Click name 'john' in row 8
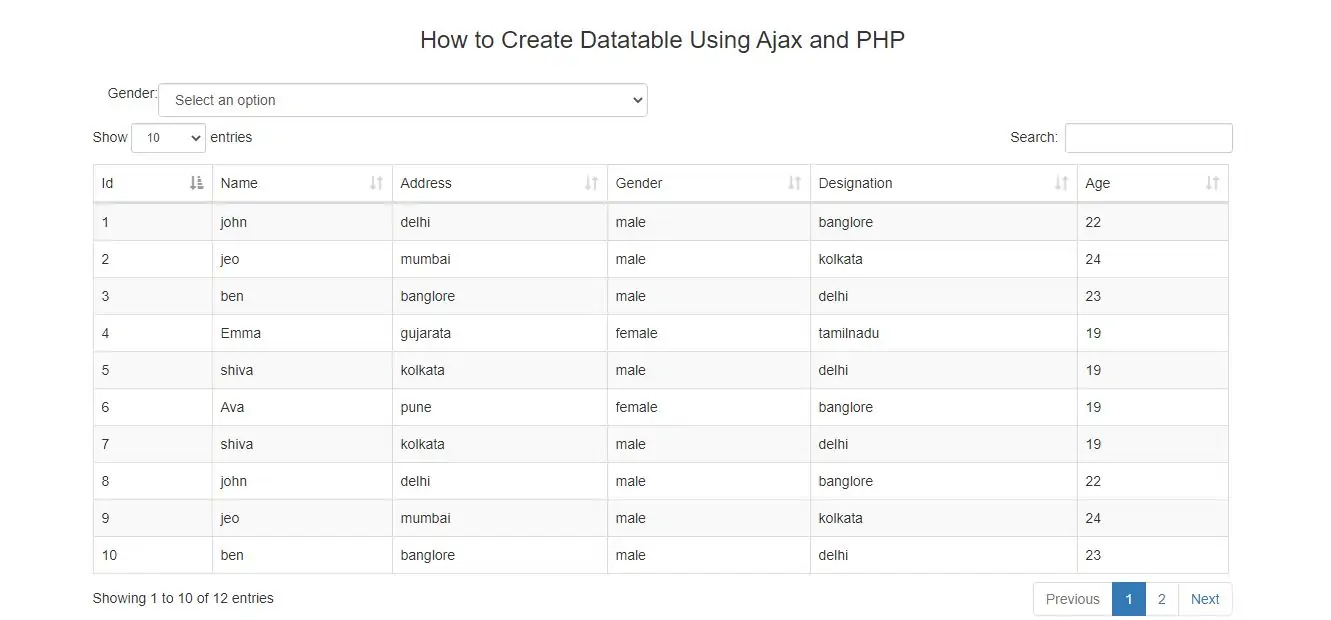Image resolution: width=1331 pixels, height=620 pixels. [x=234, y=481]
